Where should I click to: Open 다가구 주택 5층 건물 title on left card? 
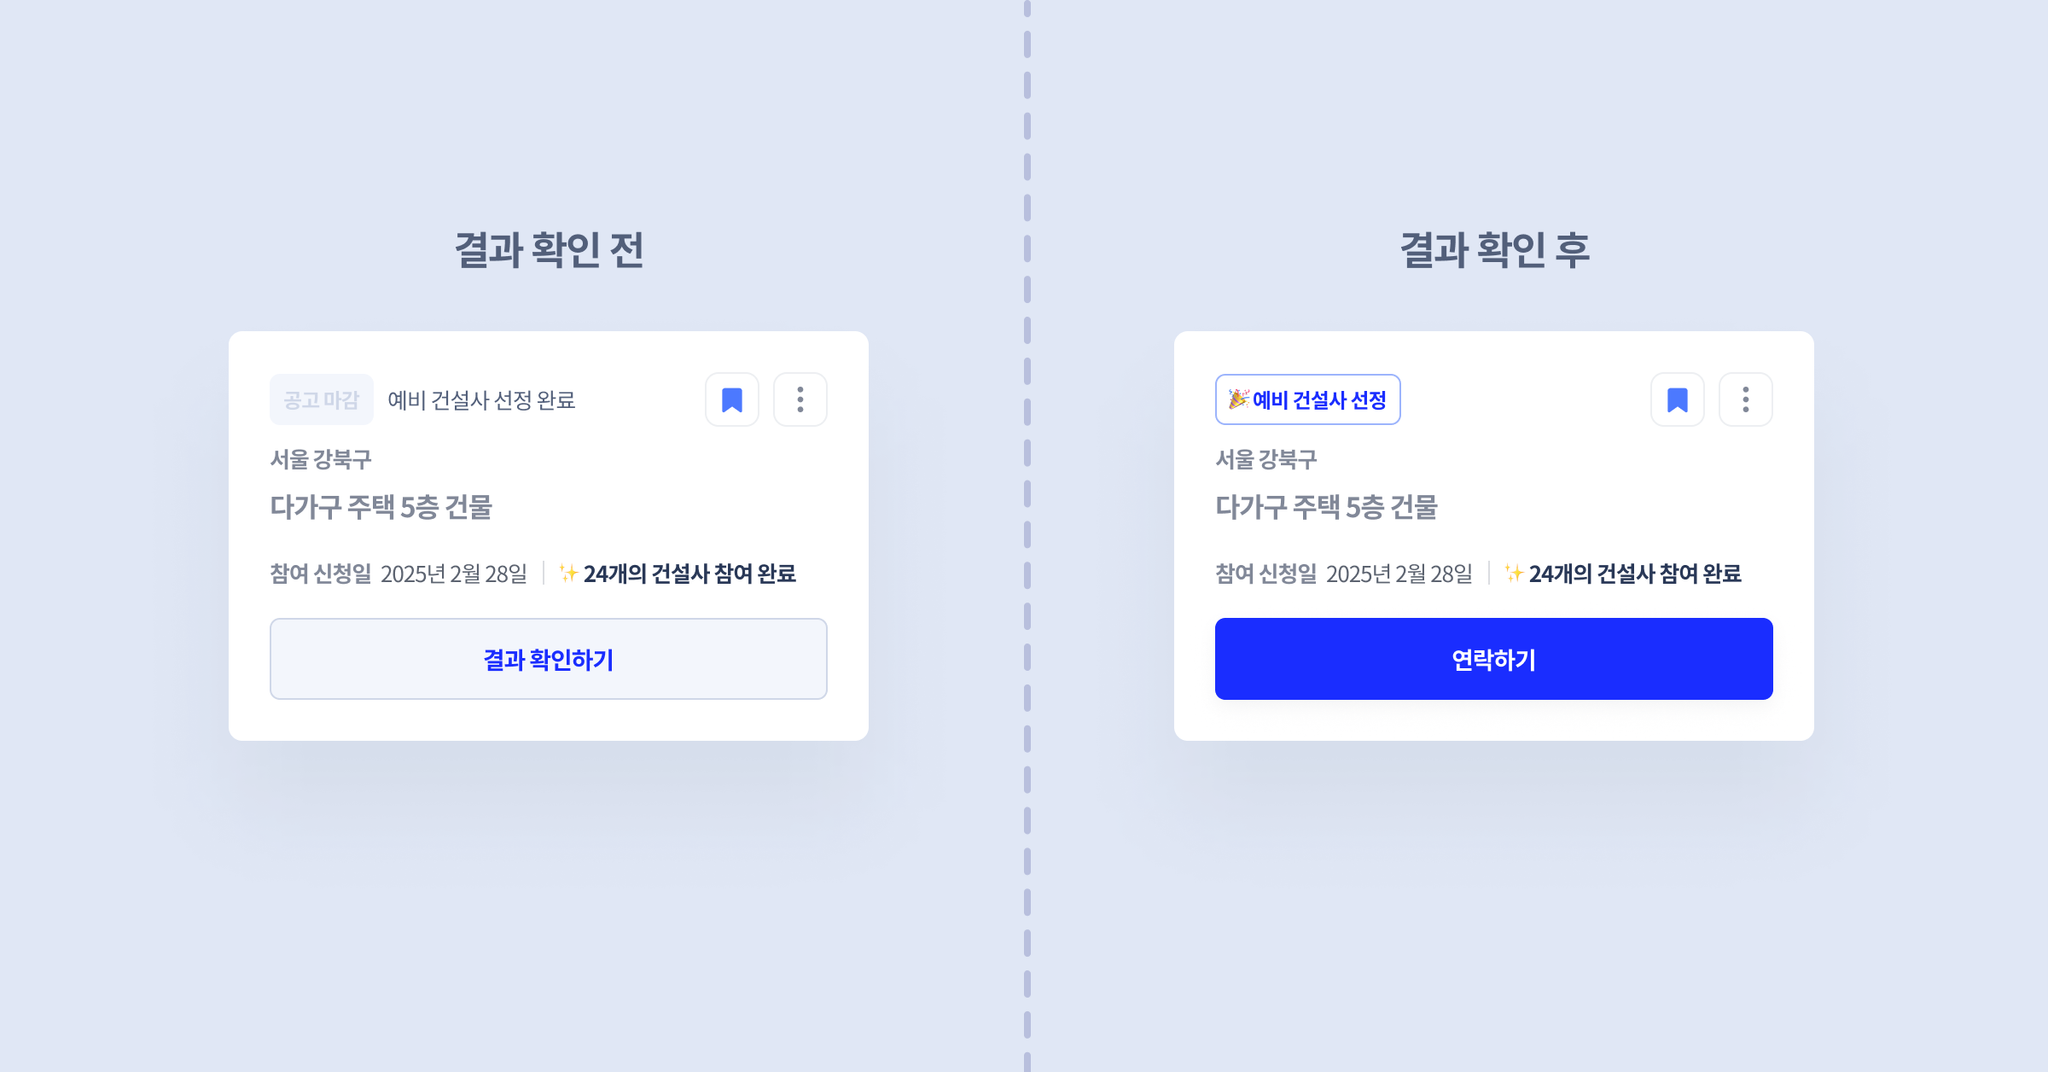coord(381,507)
